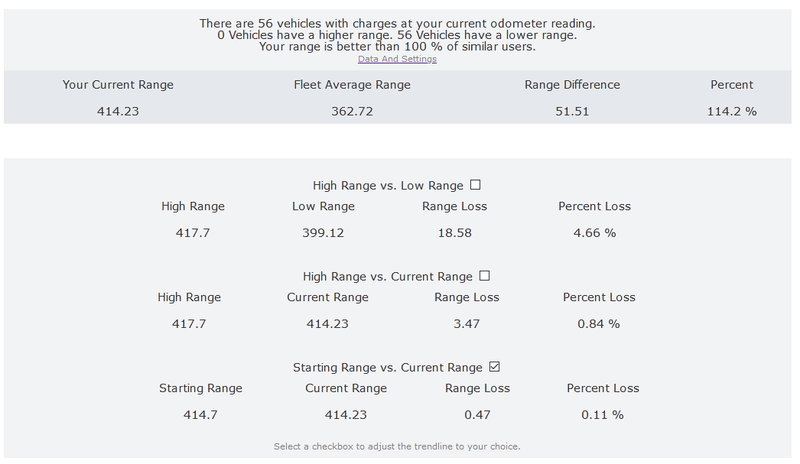Select the 0.47 range loss value

click(x=476, y=414)
